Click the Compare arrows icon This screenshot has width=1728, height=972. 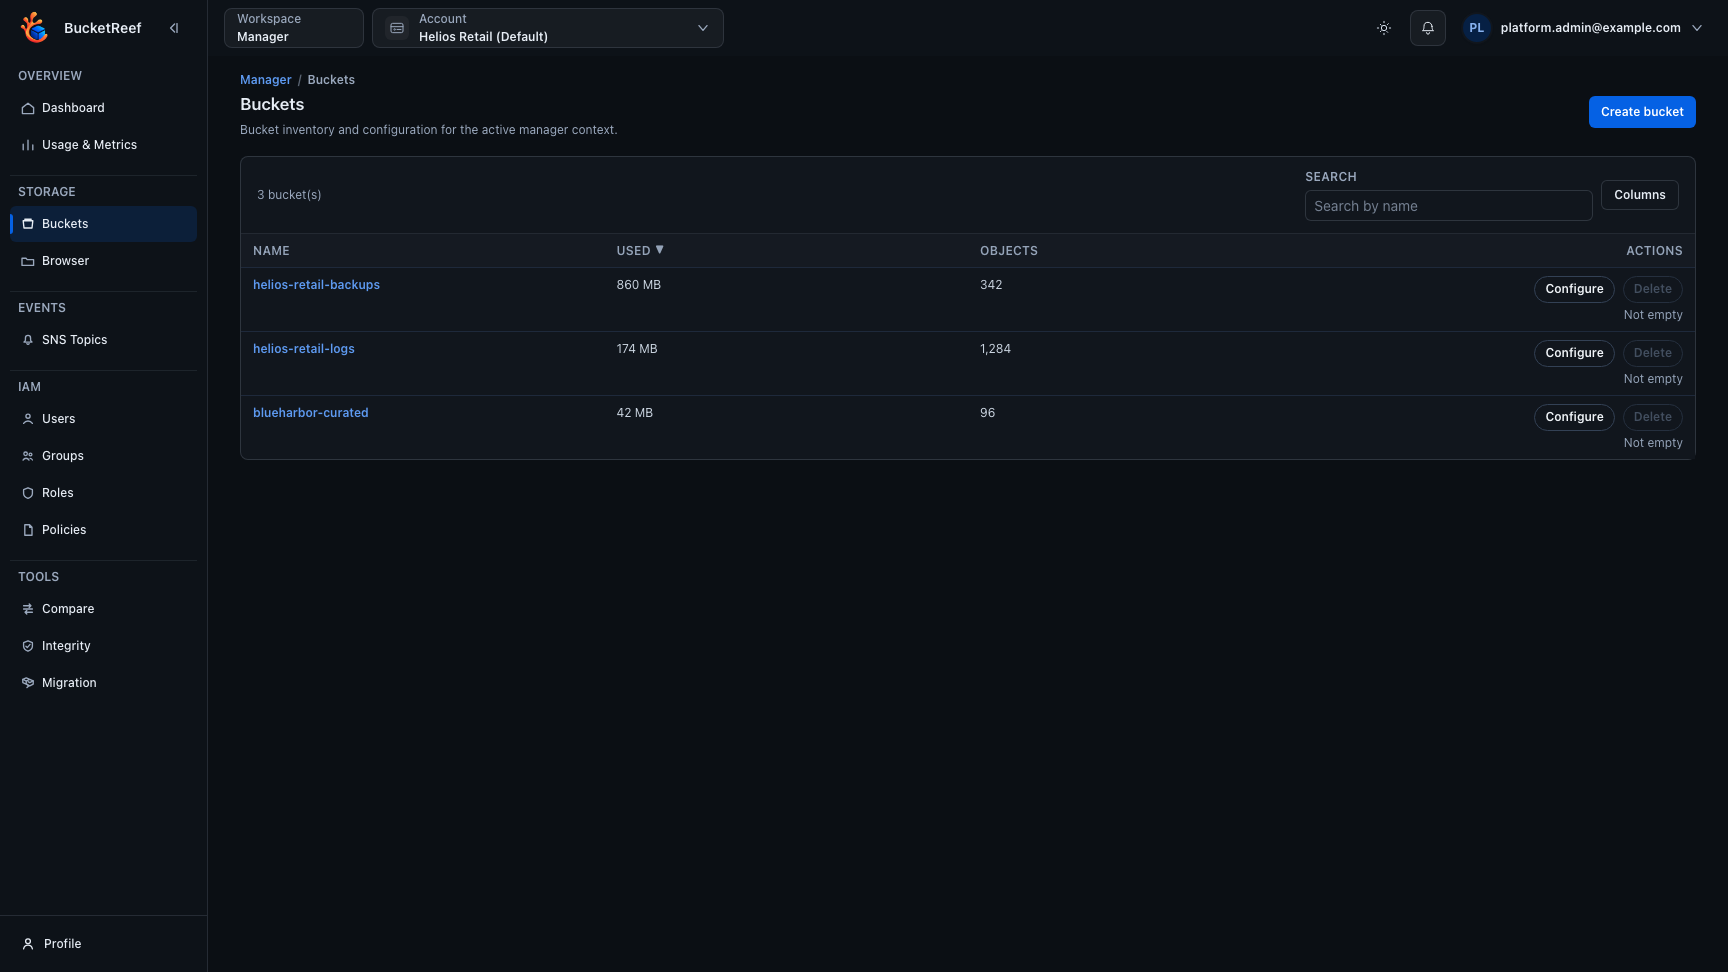[x=28, y=609]
